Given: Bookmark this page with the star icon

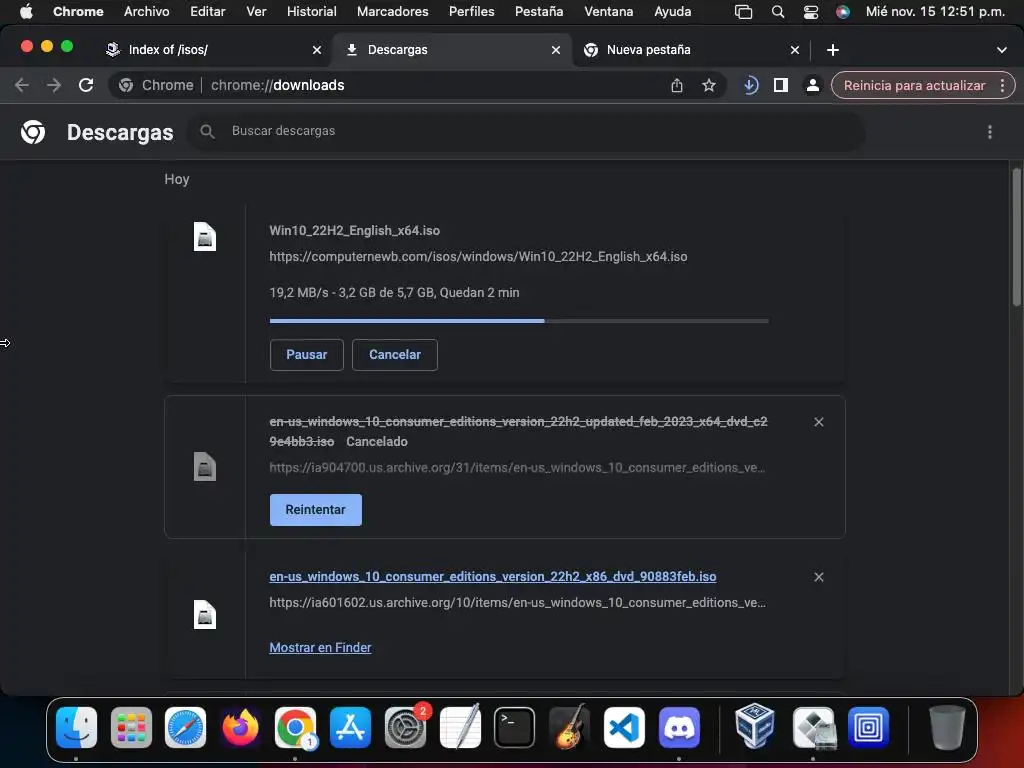Looking at the screenshot, I should click(x=709, y=85).
